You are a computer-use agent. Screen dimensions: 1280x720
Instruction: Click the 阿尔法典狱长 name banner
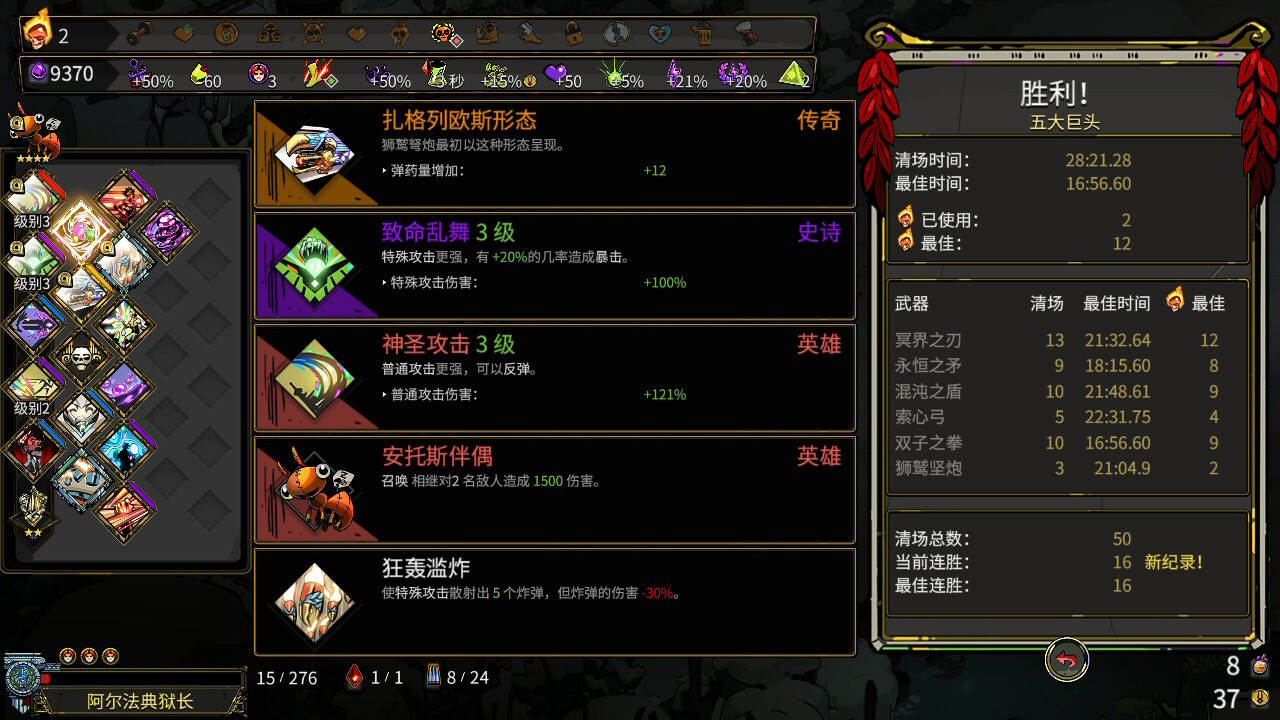pos(140,702)
